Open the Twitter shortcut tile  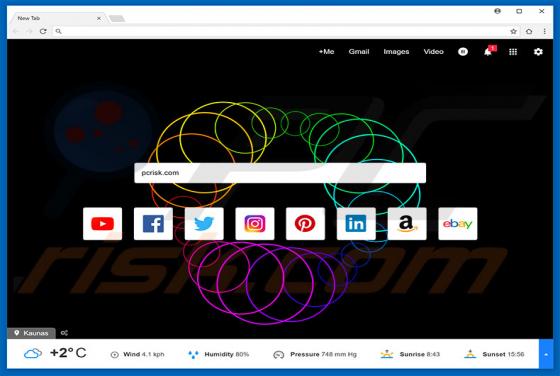pos(204,224)
